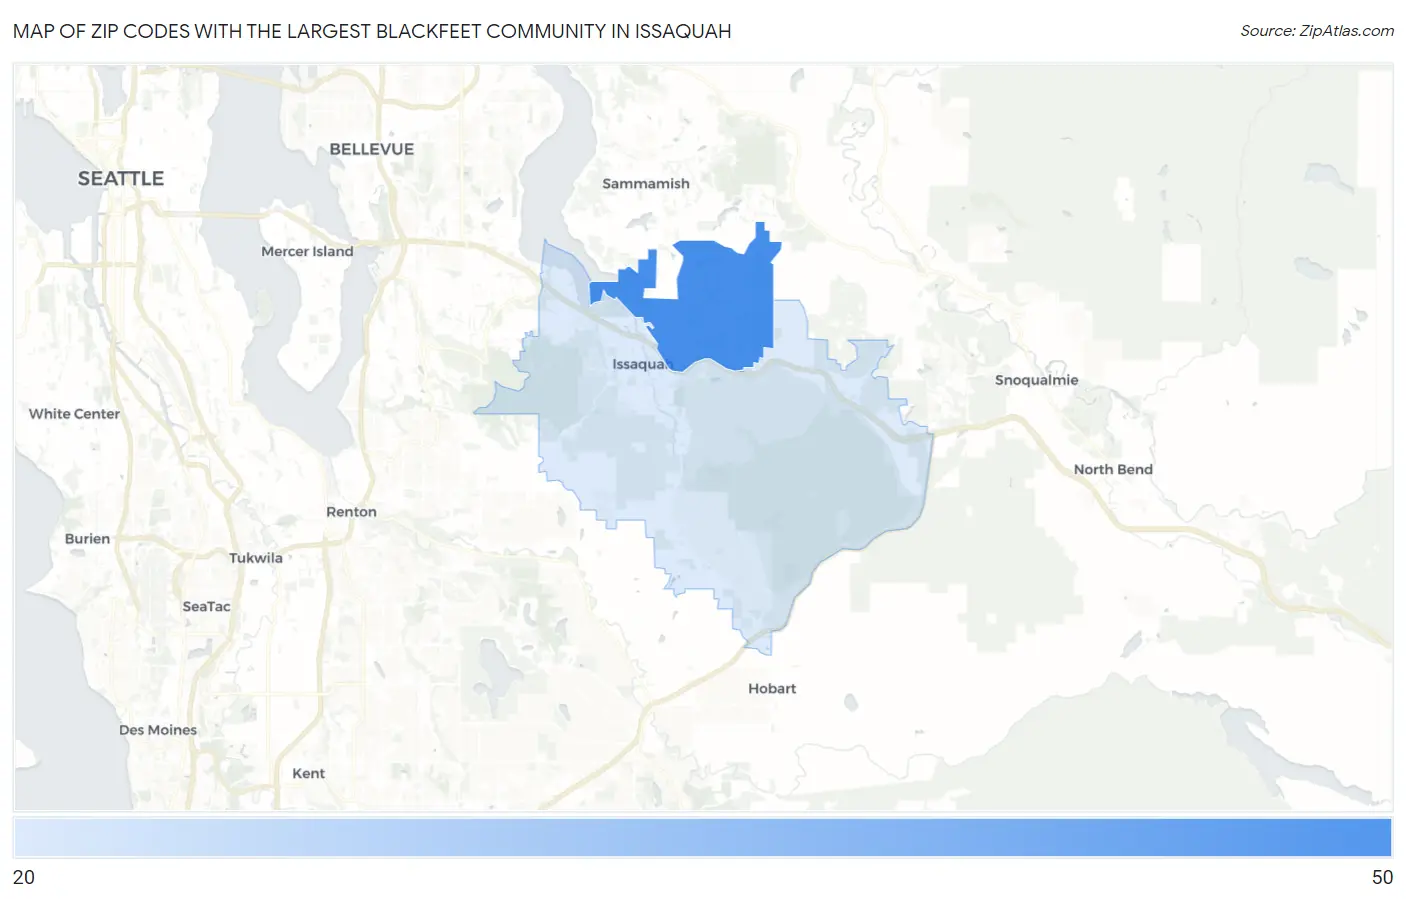Click the legend minimum value 20

24,877
